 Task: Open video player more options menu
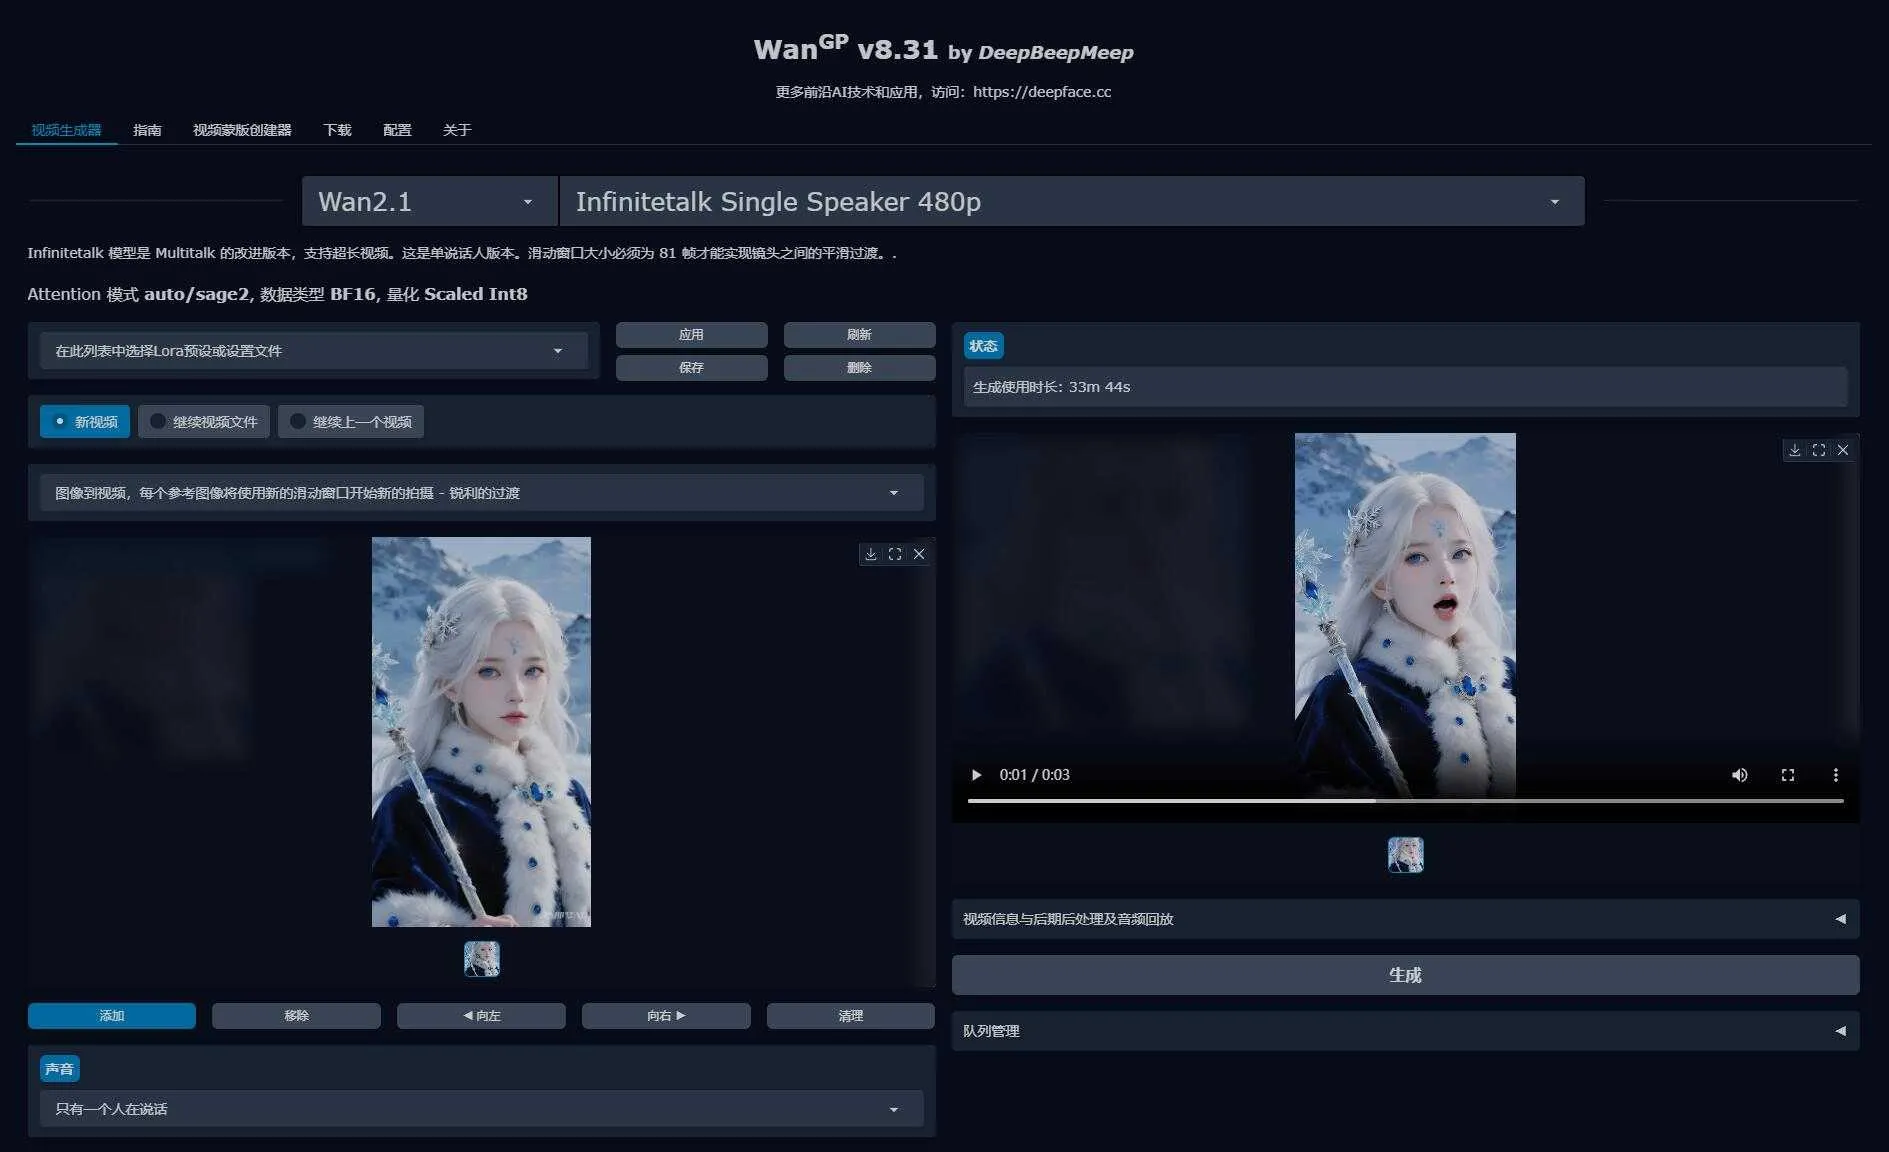(1835, 775)
